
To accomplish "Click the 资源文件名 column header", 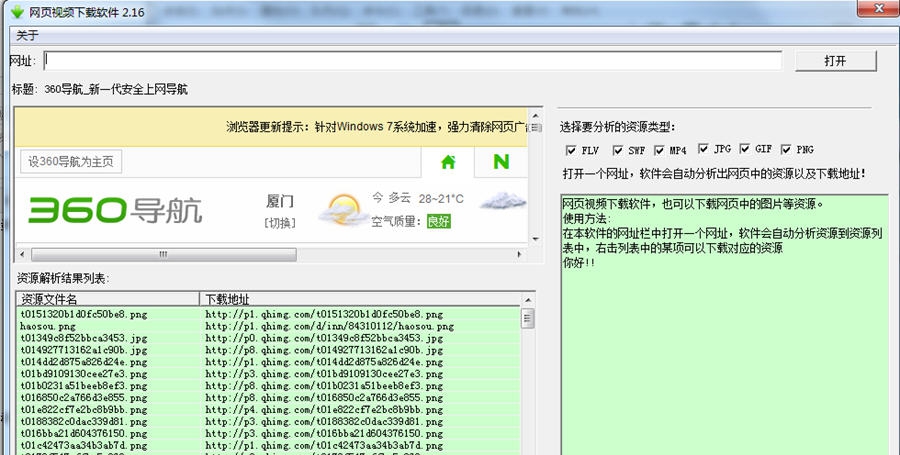I will [108, 299].
